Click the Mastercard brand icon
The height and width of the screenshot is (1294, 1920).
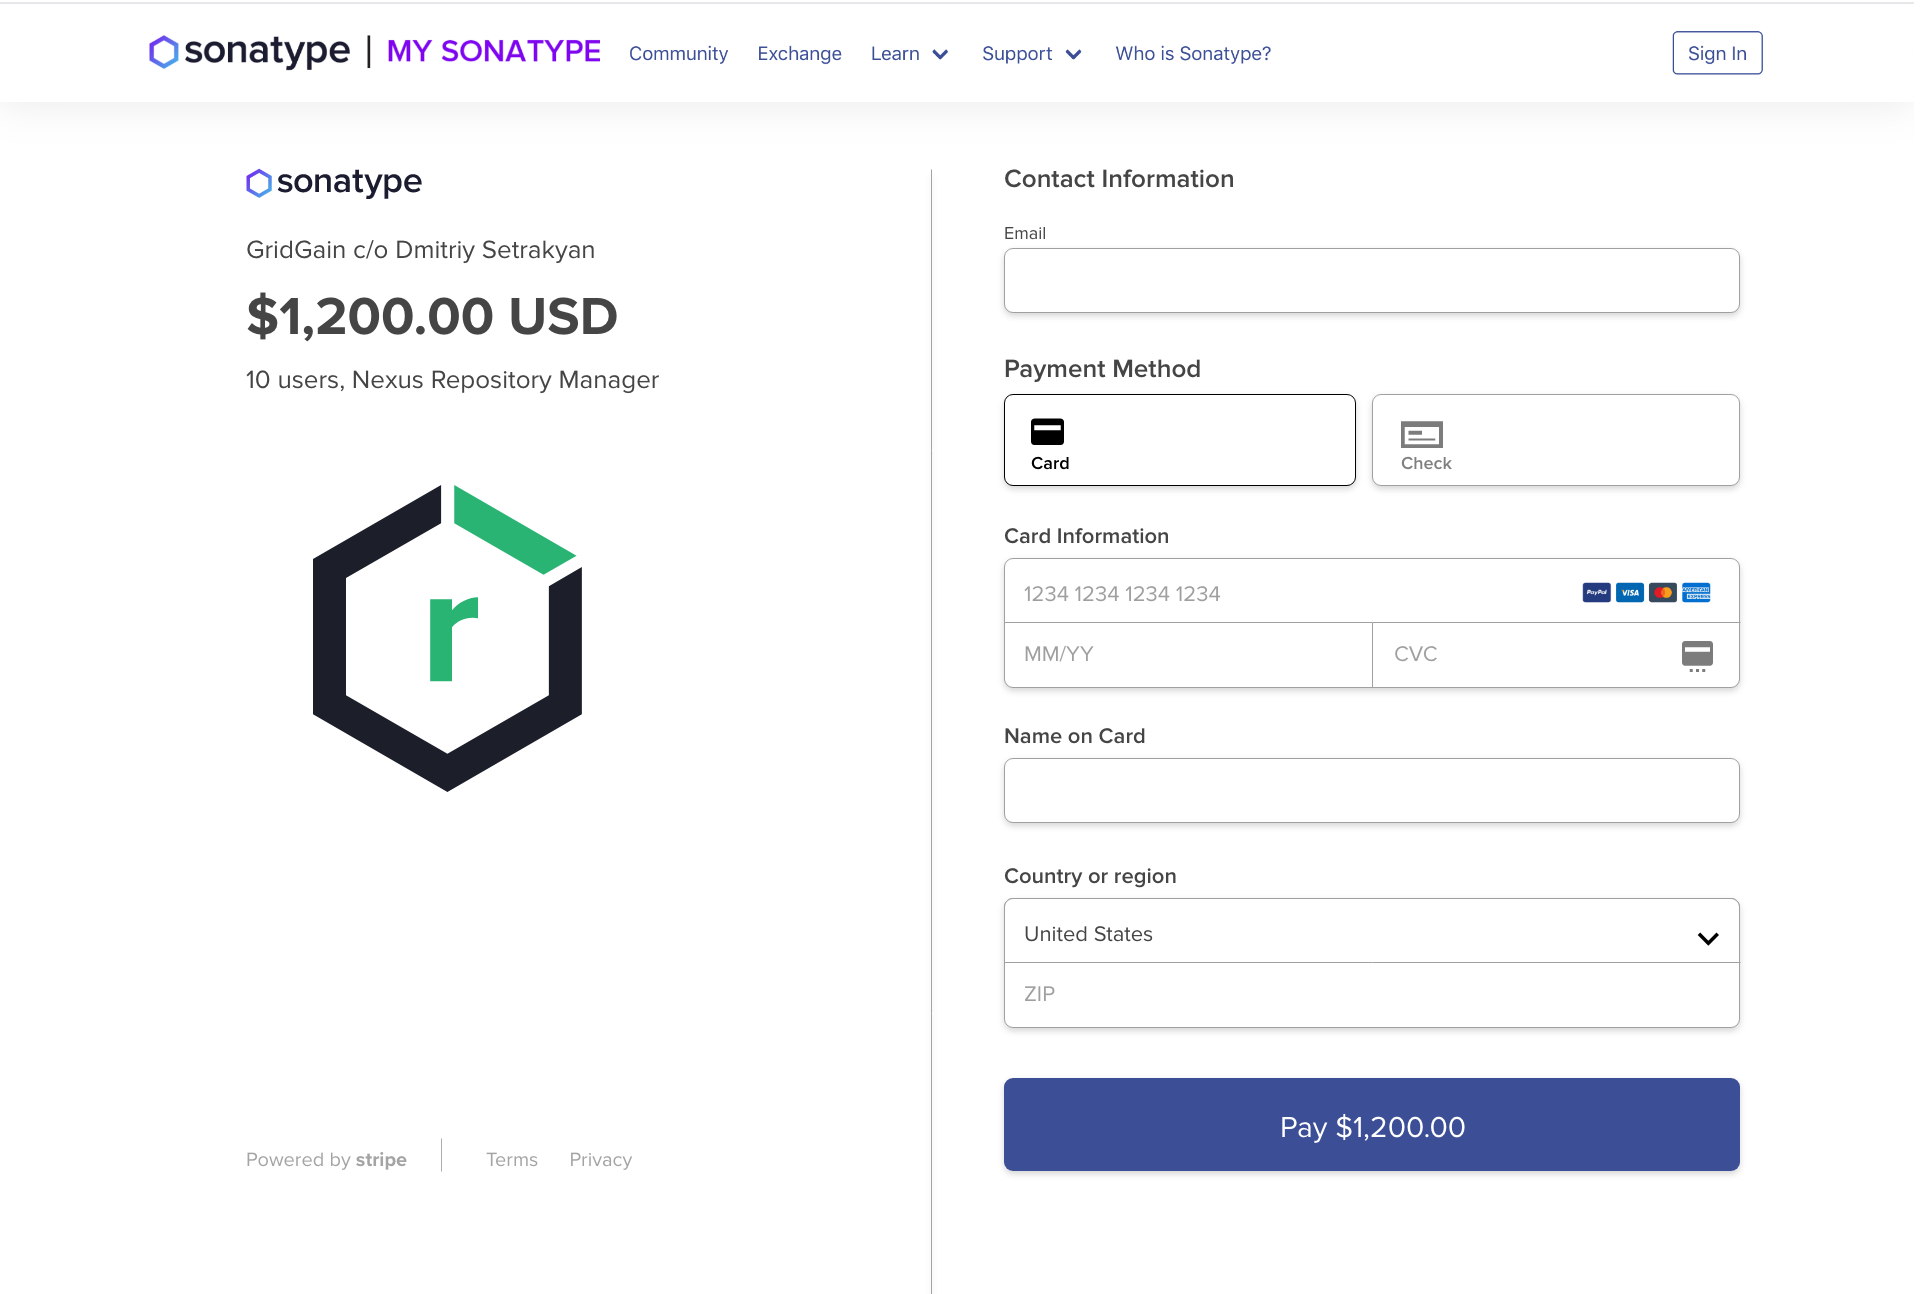point(1663,593)
